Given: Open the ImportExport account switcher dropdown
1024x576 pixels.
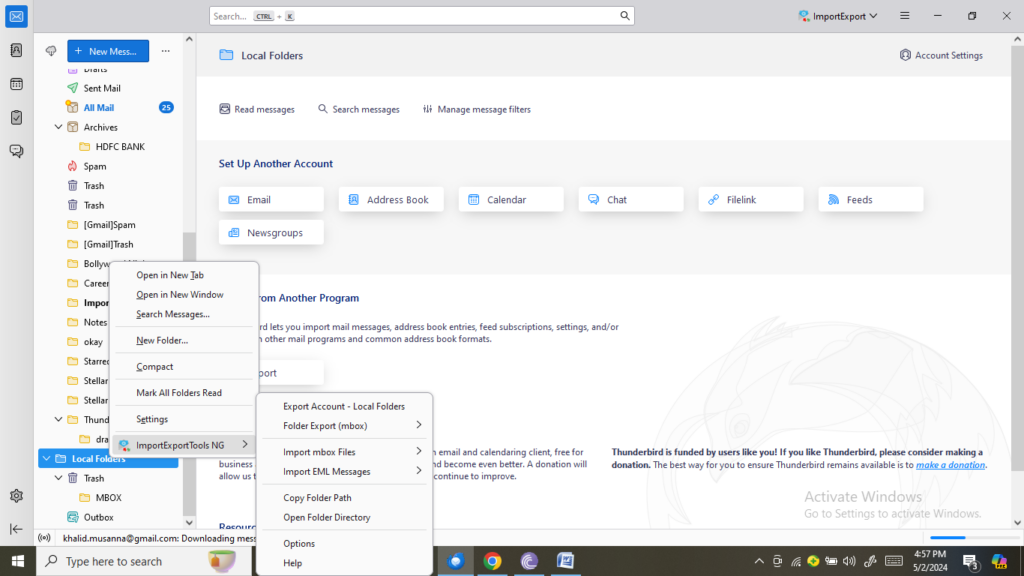Looking at the screenshot, I should 838,15.
